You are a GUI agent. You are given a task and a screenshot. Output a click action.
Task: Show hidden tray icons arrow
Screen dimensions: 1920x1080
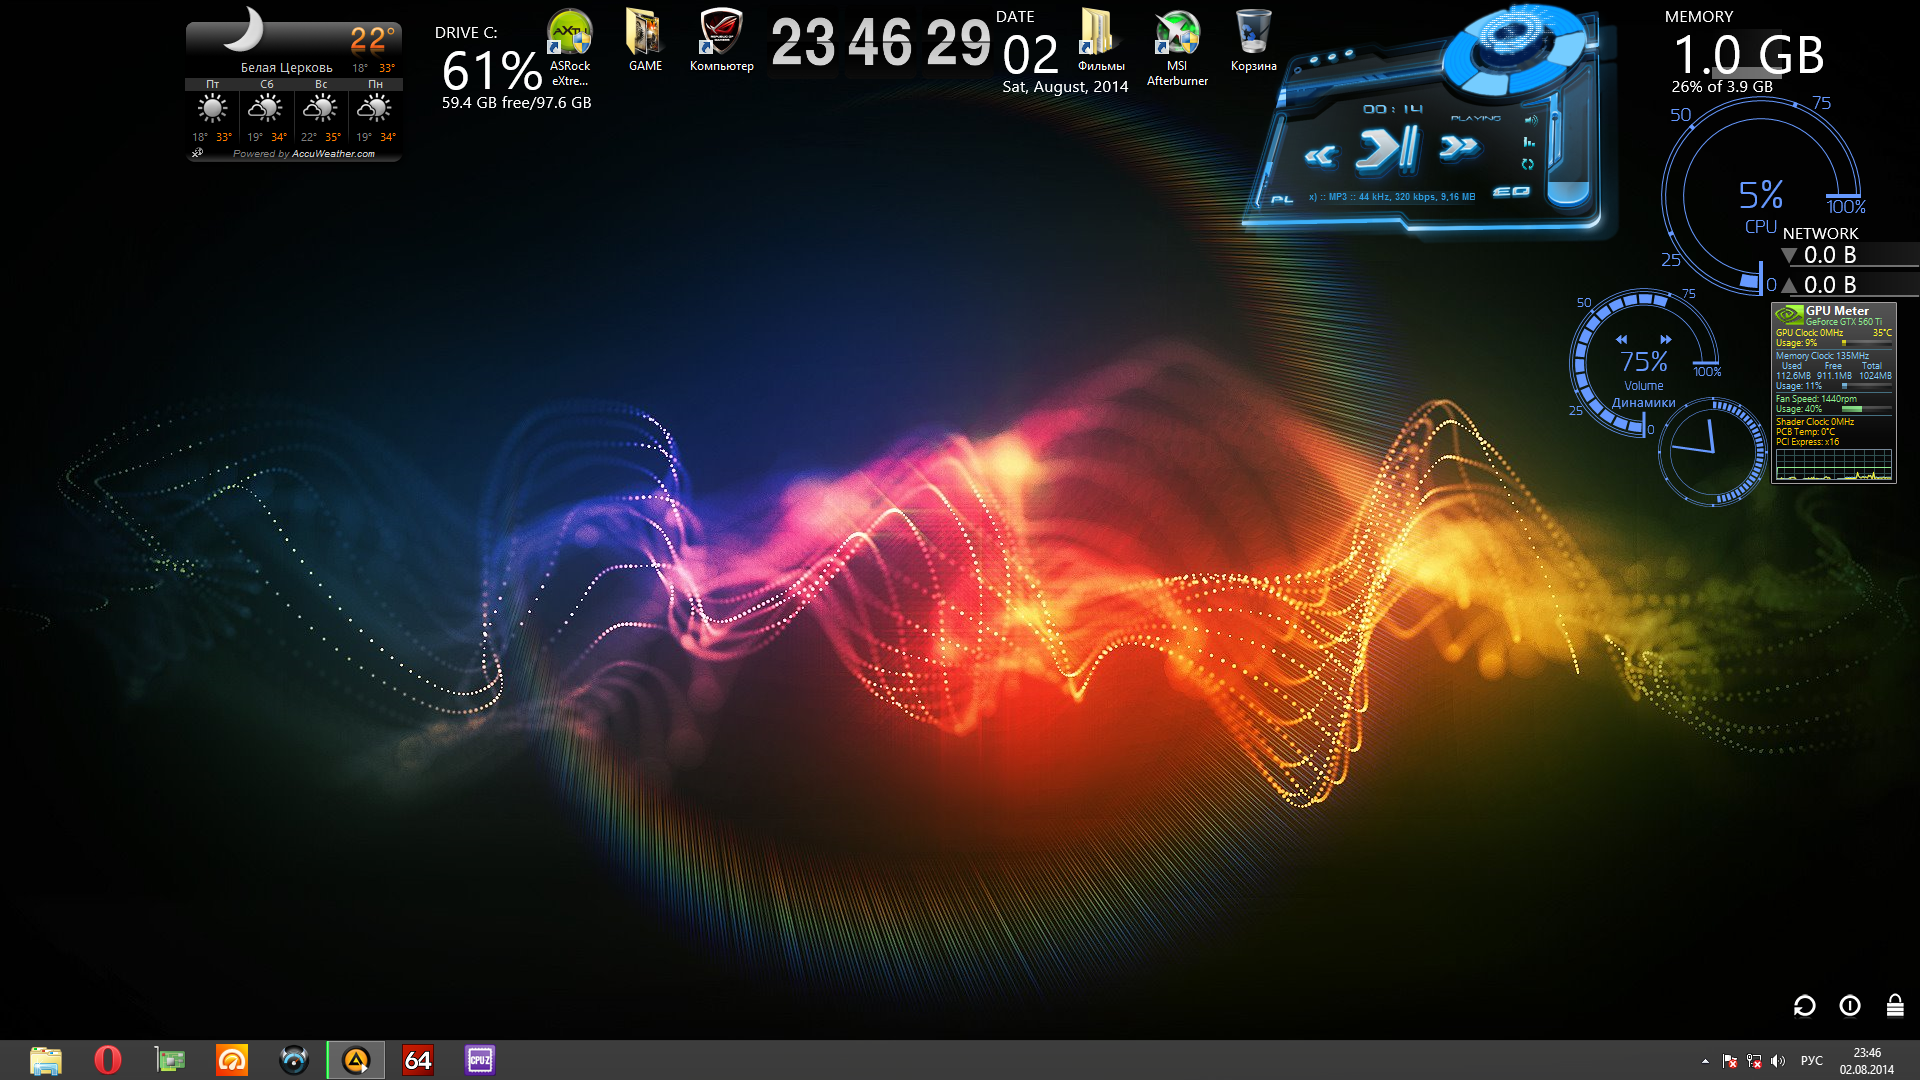point(1705,1061)
